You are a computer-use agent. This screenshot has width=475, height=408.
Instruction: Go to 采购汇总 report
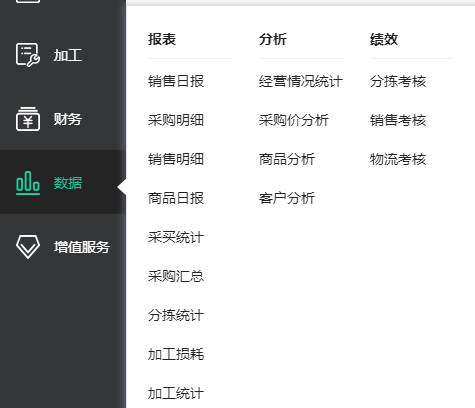click(x=176, y=276)
